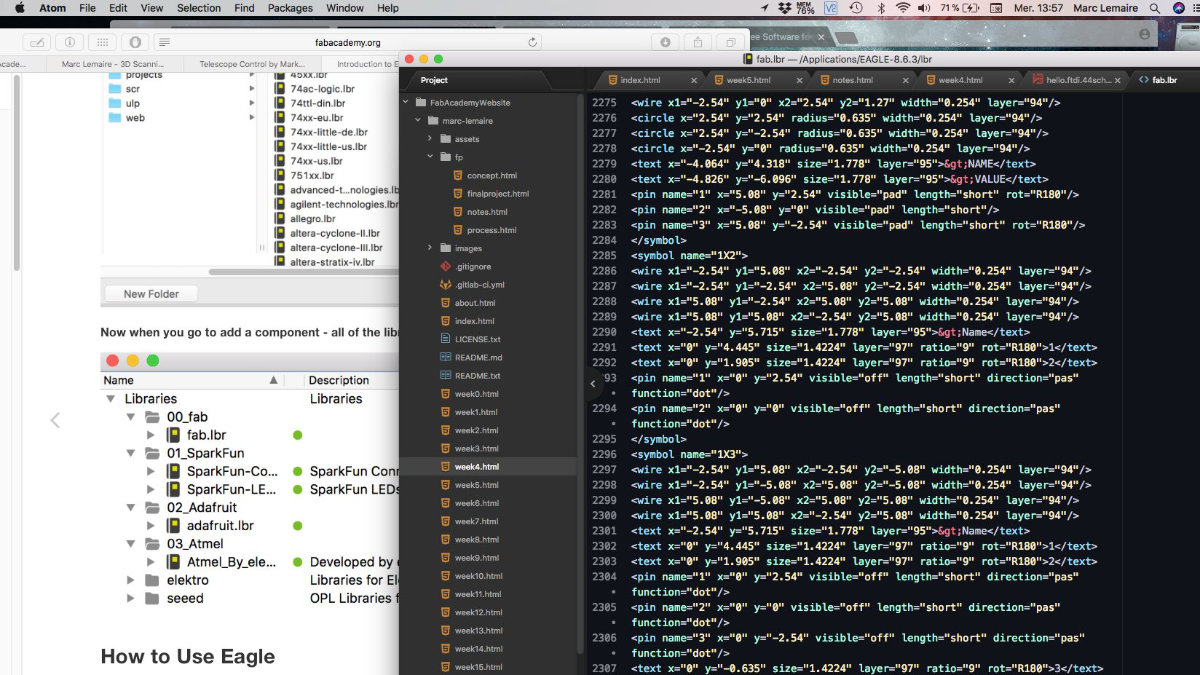1200x675 pixels.
Task: Click the Wi-Fi icon in menu bar
Action: point(903,8)
